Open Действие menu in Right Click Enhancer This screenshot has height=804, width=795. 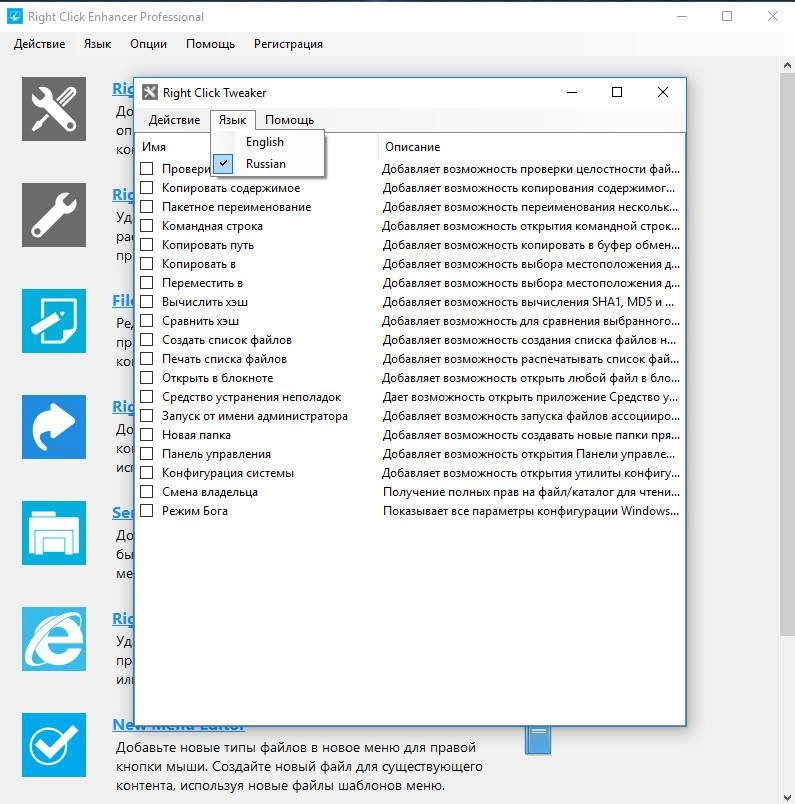tap(39, 44)
